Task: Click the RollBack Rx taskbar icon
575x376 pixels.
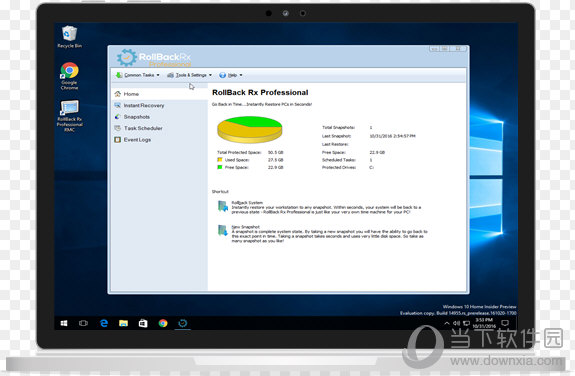Action: (x=183, y=323)
